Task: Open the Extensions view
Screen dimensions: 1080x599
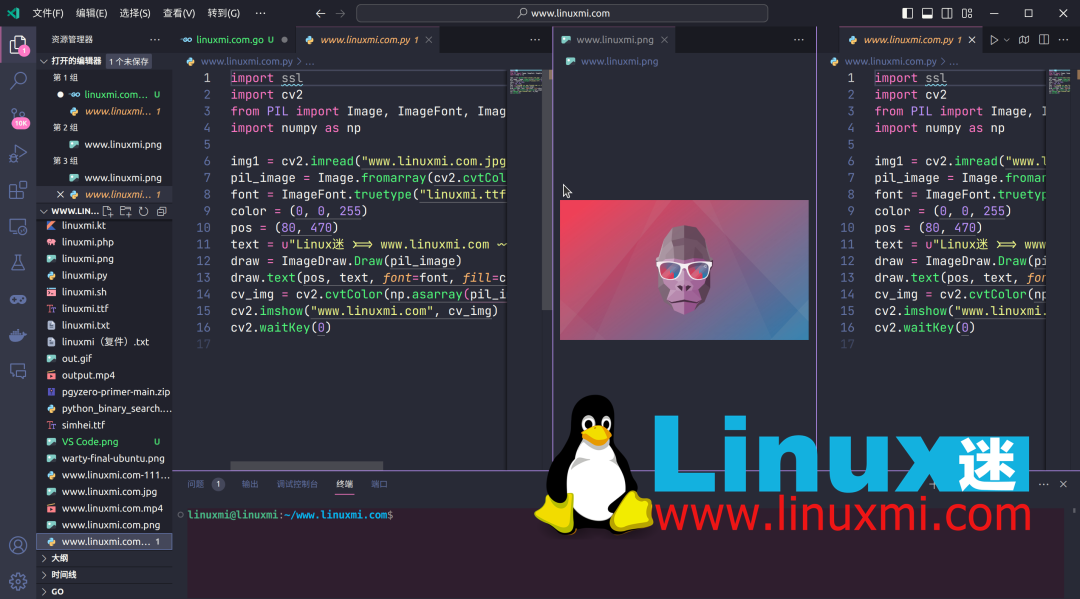Action: pyautogui.click(x=18, y=190)
